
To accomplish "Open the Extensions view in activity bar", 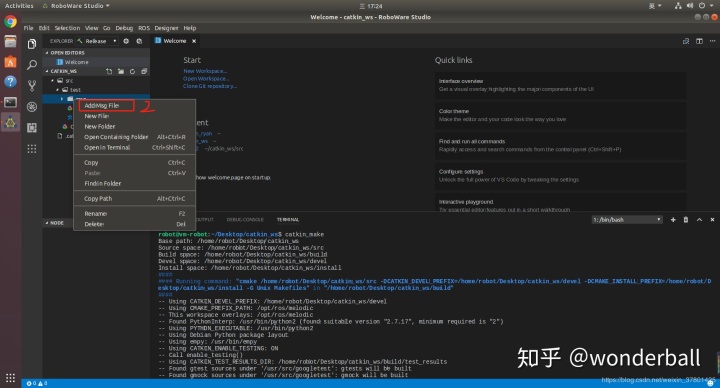I will 32,128.
